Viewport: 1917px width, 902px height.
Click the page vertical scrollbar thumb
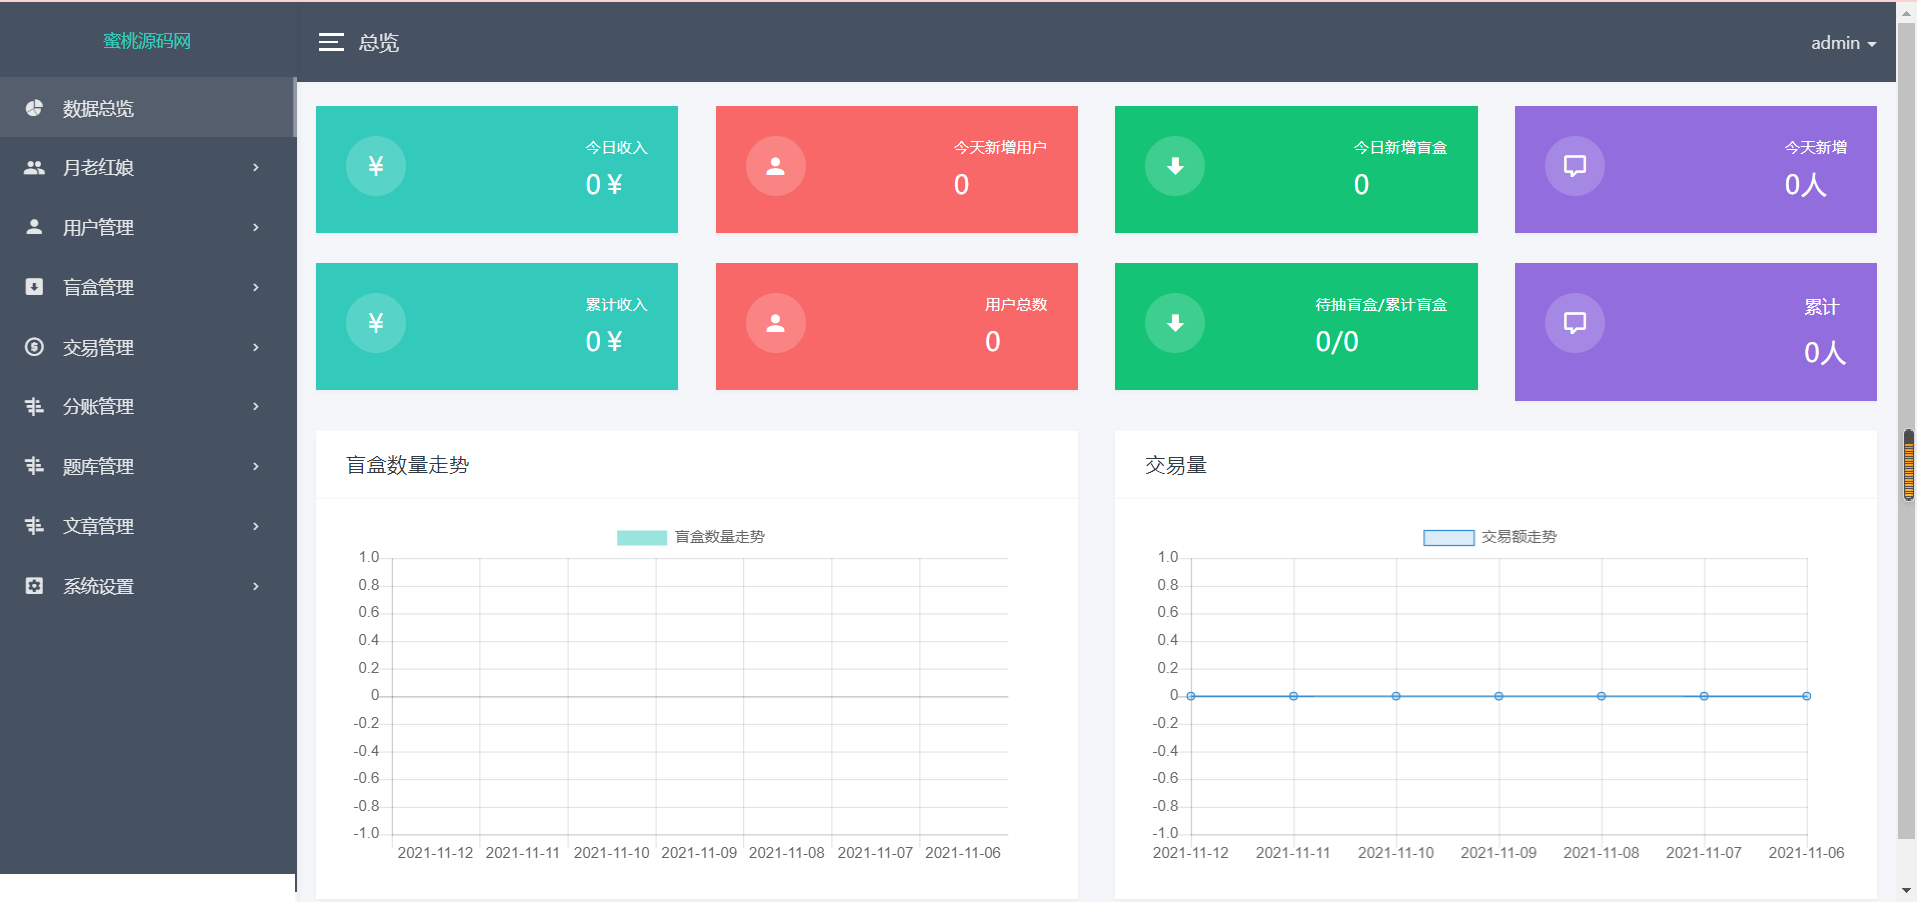point(1908,465)
